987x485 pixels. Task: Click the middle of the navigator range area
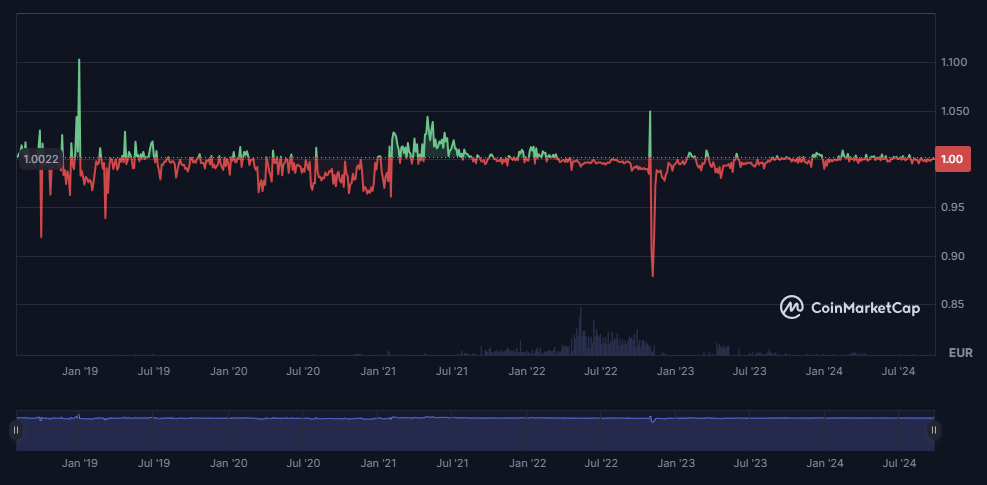tap(475, 432)
